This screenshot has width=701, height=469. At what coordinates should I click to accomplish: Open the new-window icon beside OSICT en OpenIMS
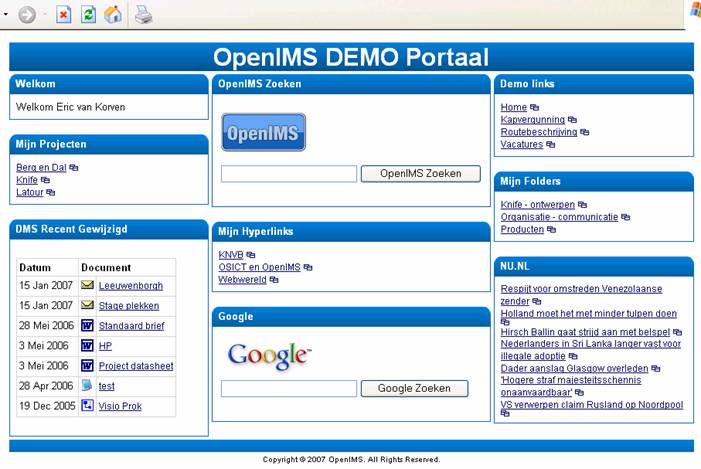coord(308,267)
